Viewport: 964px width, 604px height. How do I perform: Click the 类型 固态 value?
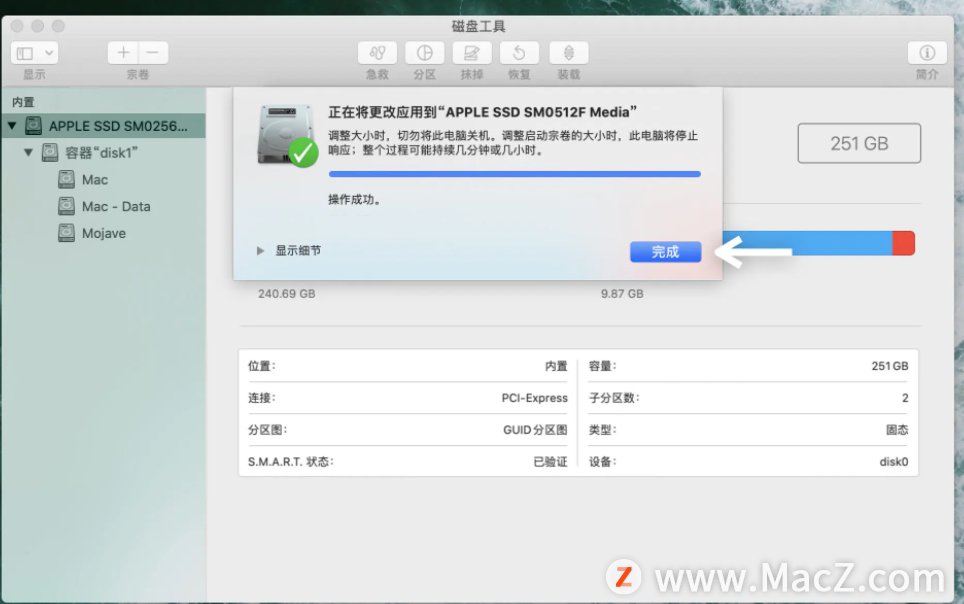(897, 430)
